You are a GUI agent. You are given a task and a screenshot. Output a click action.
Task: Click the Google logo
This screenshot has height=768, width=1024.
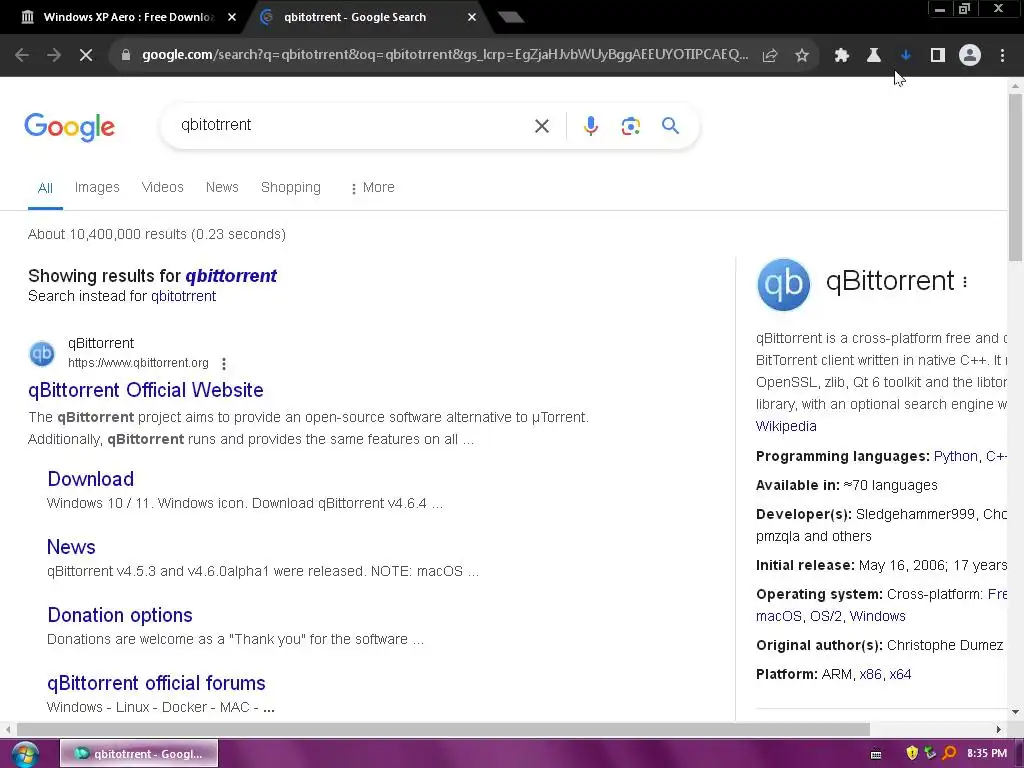pos(69,127)
